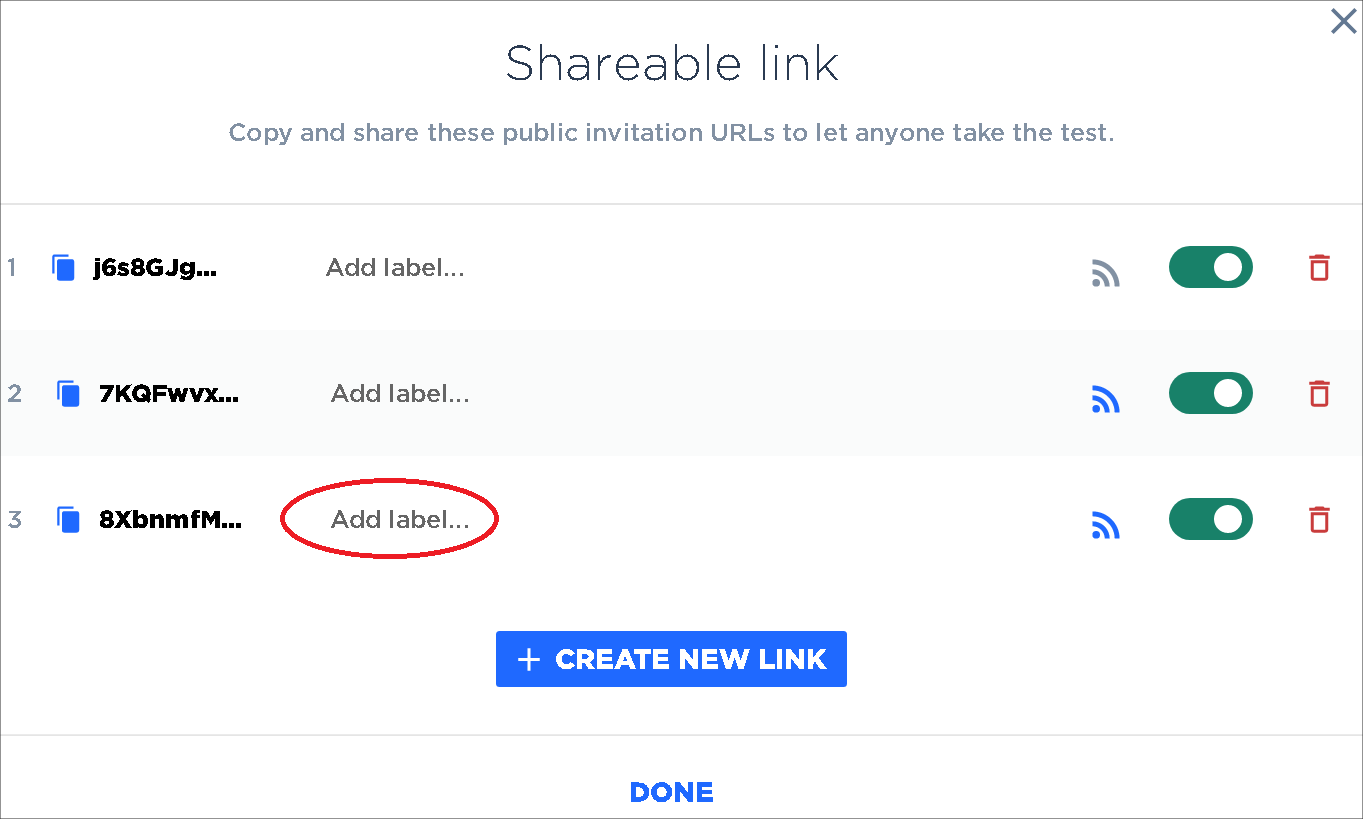Click the blue feed icon on row 2
Viewport: 1363px width, 819px height.
click(x=1105, y=400)
